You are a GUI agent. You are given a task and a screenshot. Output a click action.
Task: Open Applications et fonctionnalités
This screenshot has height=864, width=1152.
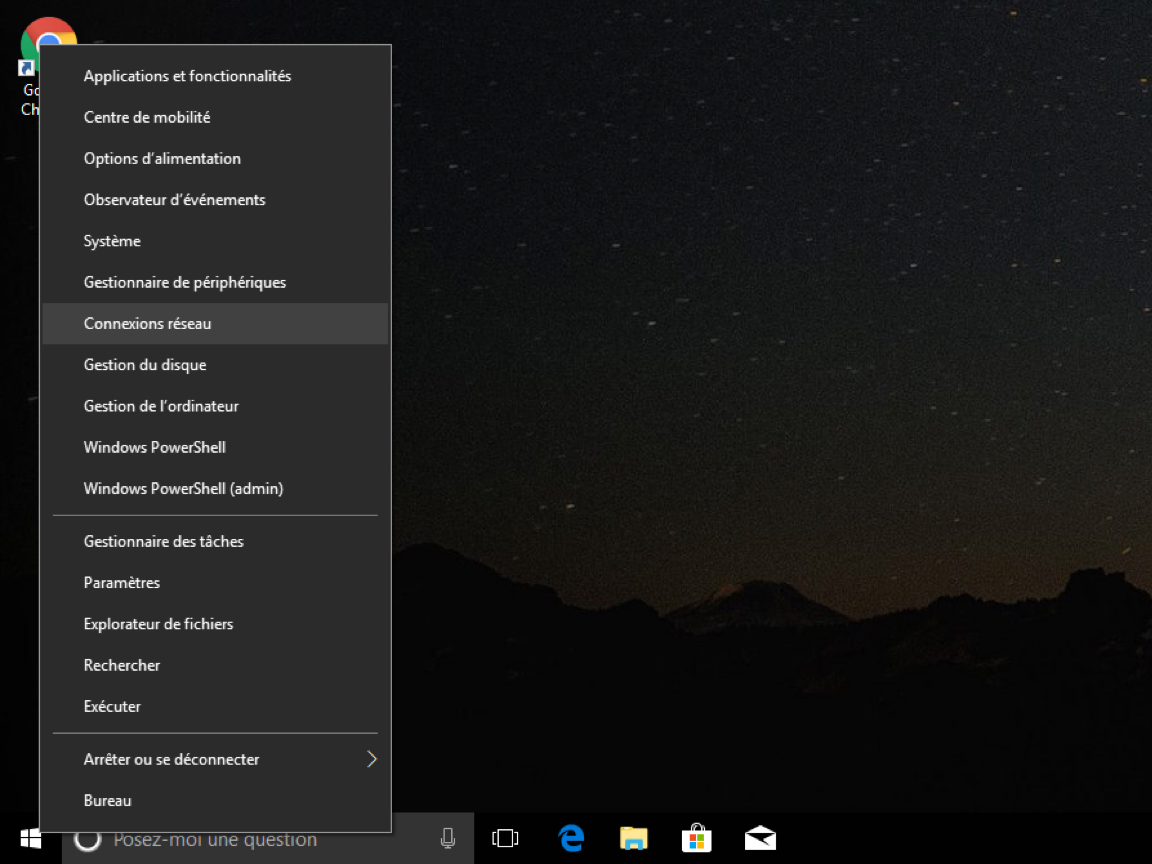pyautogui.click(x=215, y=76)
